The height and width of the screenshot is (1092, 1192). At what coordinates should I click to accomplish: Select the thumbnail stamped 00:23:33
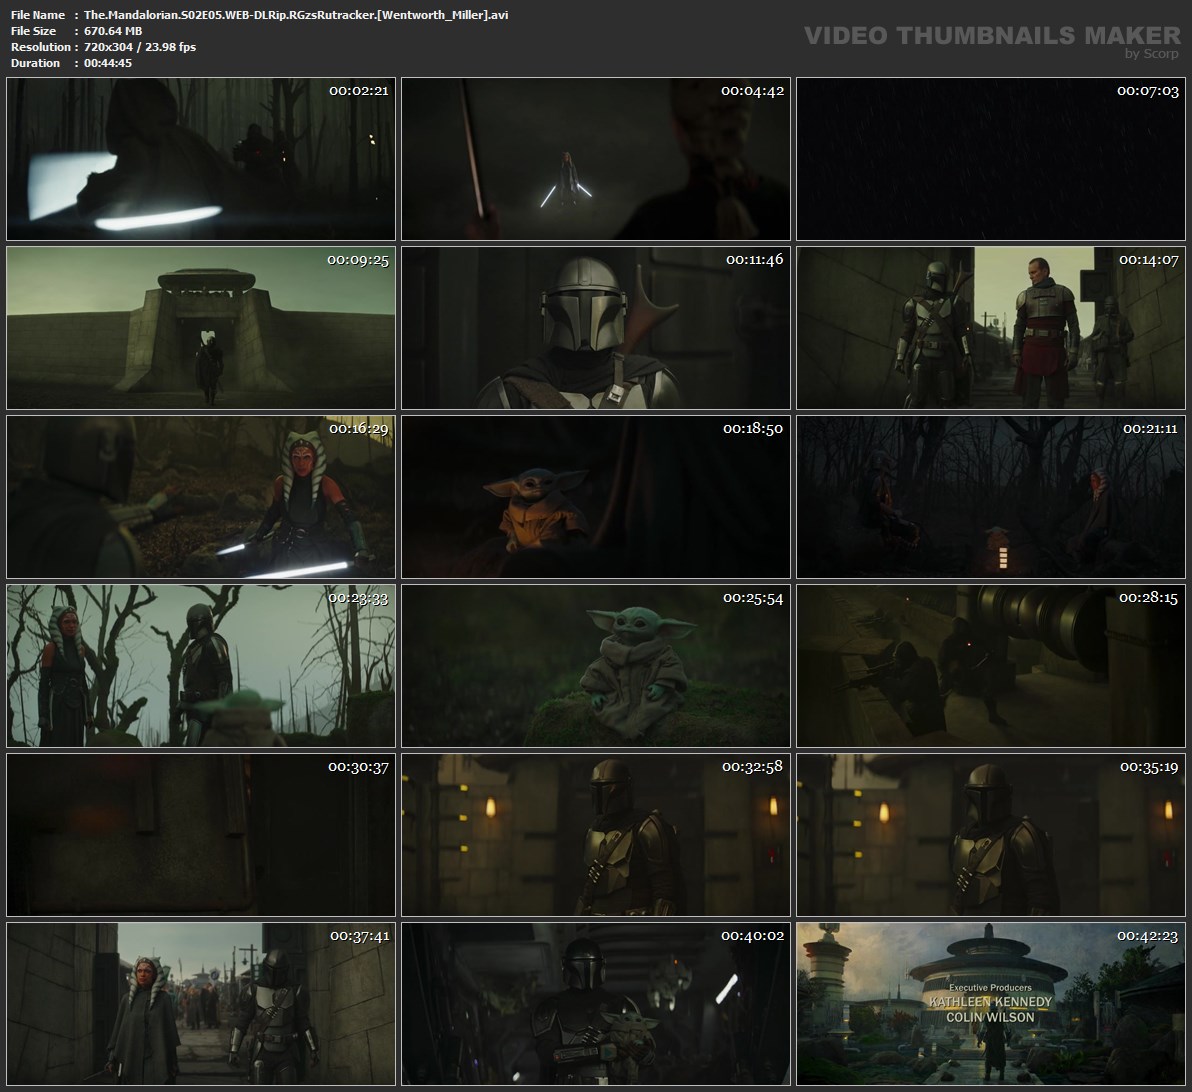click(201, 666)
